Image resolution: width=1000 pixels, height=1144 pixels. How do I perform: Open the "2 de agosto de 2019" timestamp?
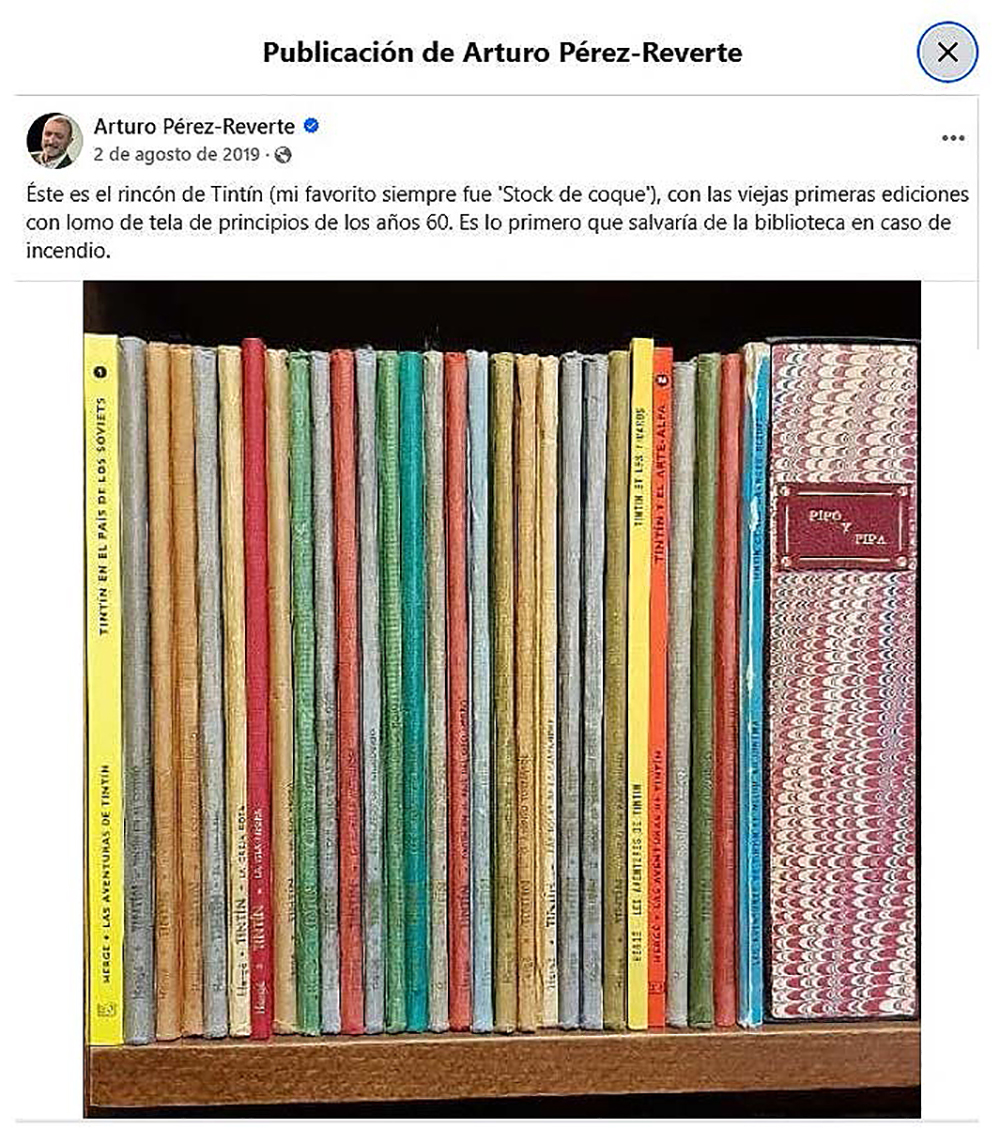177,155
